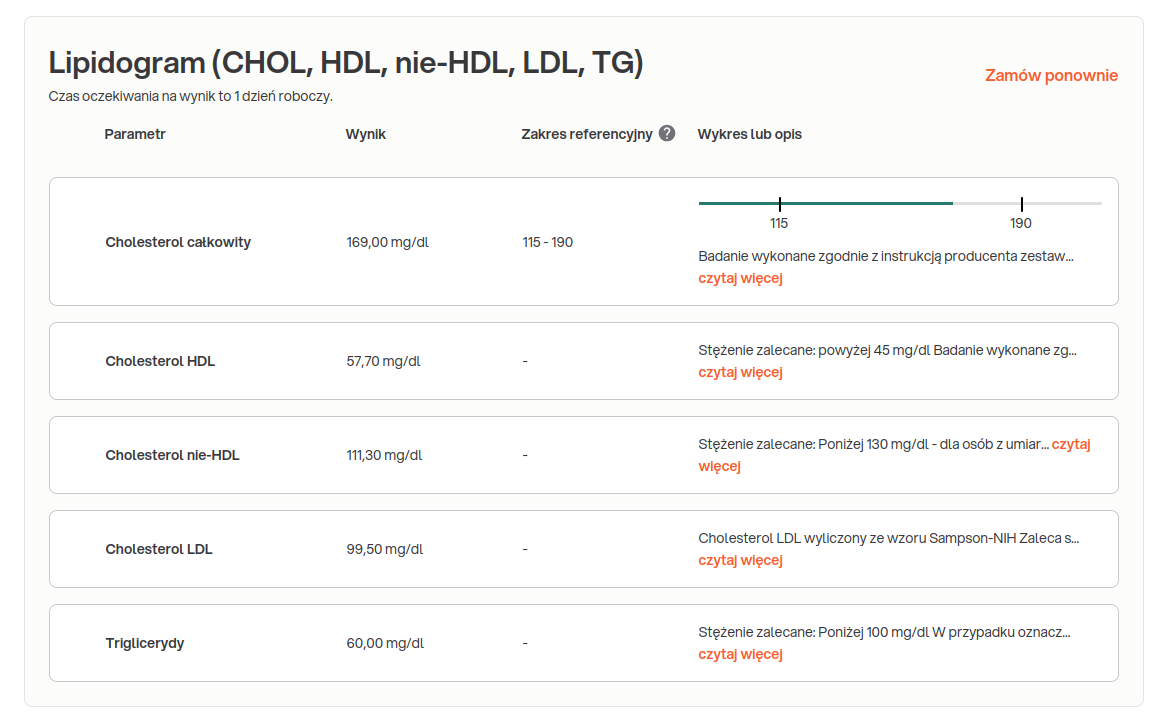Select the Cholesterol HDL parameter name
This screenshot has height=722, width=1165.
[160, 361]
